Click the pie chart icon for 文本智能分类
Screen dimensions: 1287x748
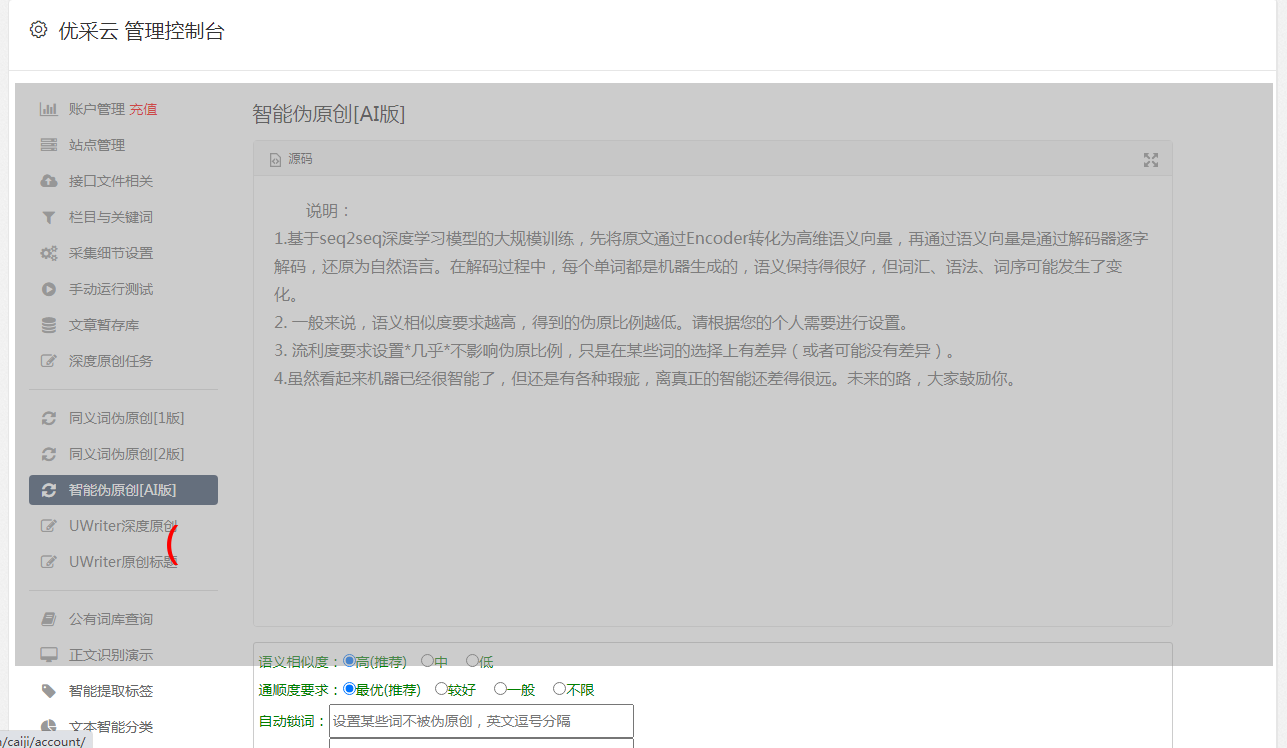click(x=48, y=727)
